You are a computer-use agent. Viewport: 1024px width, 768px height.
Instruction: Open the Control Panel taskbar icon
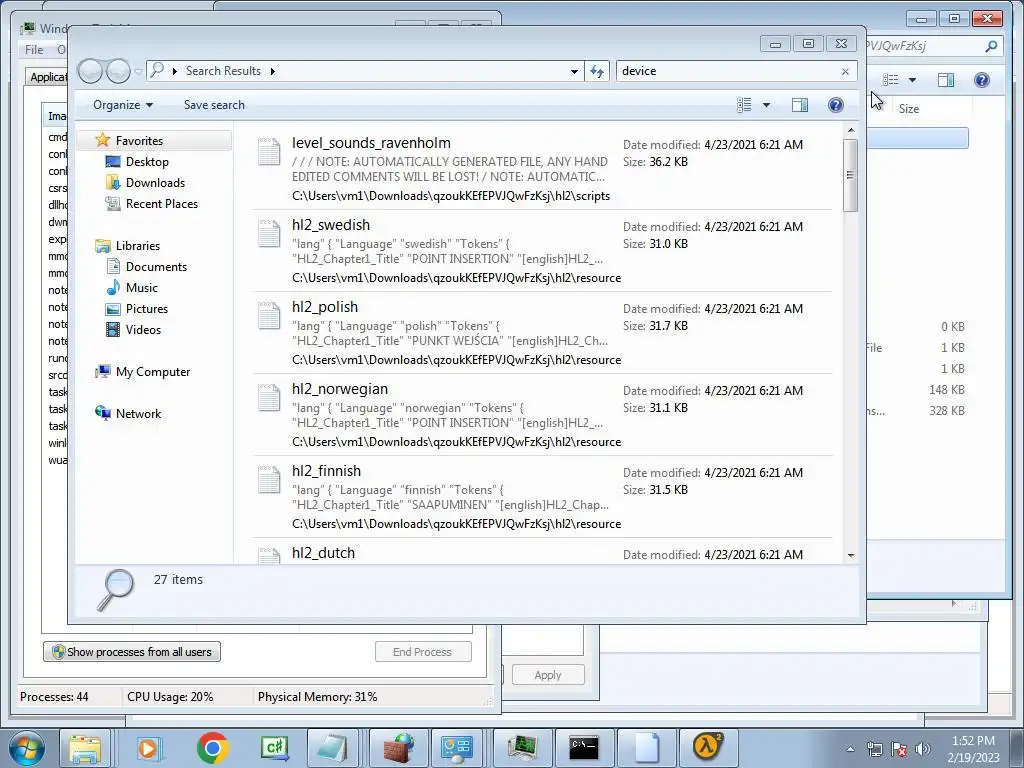(457, 748)
